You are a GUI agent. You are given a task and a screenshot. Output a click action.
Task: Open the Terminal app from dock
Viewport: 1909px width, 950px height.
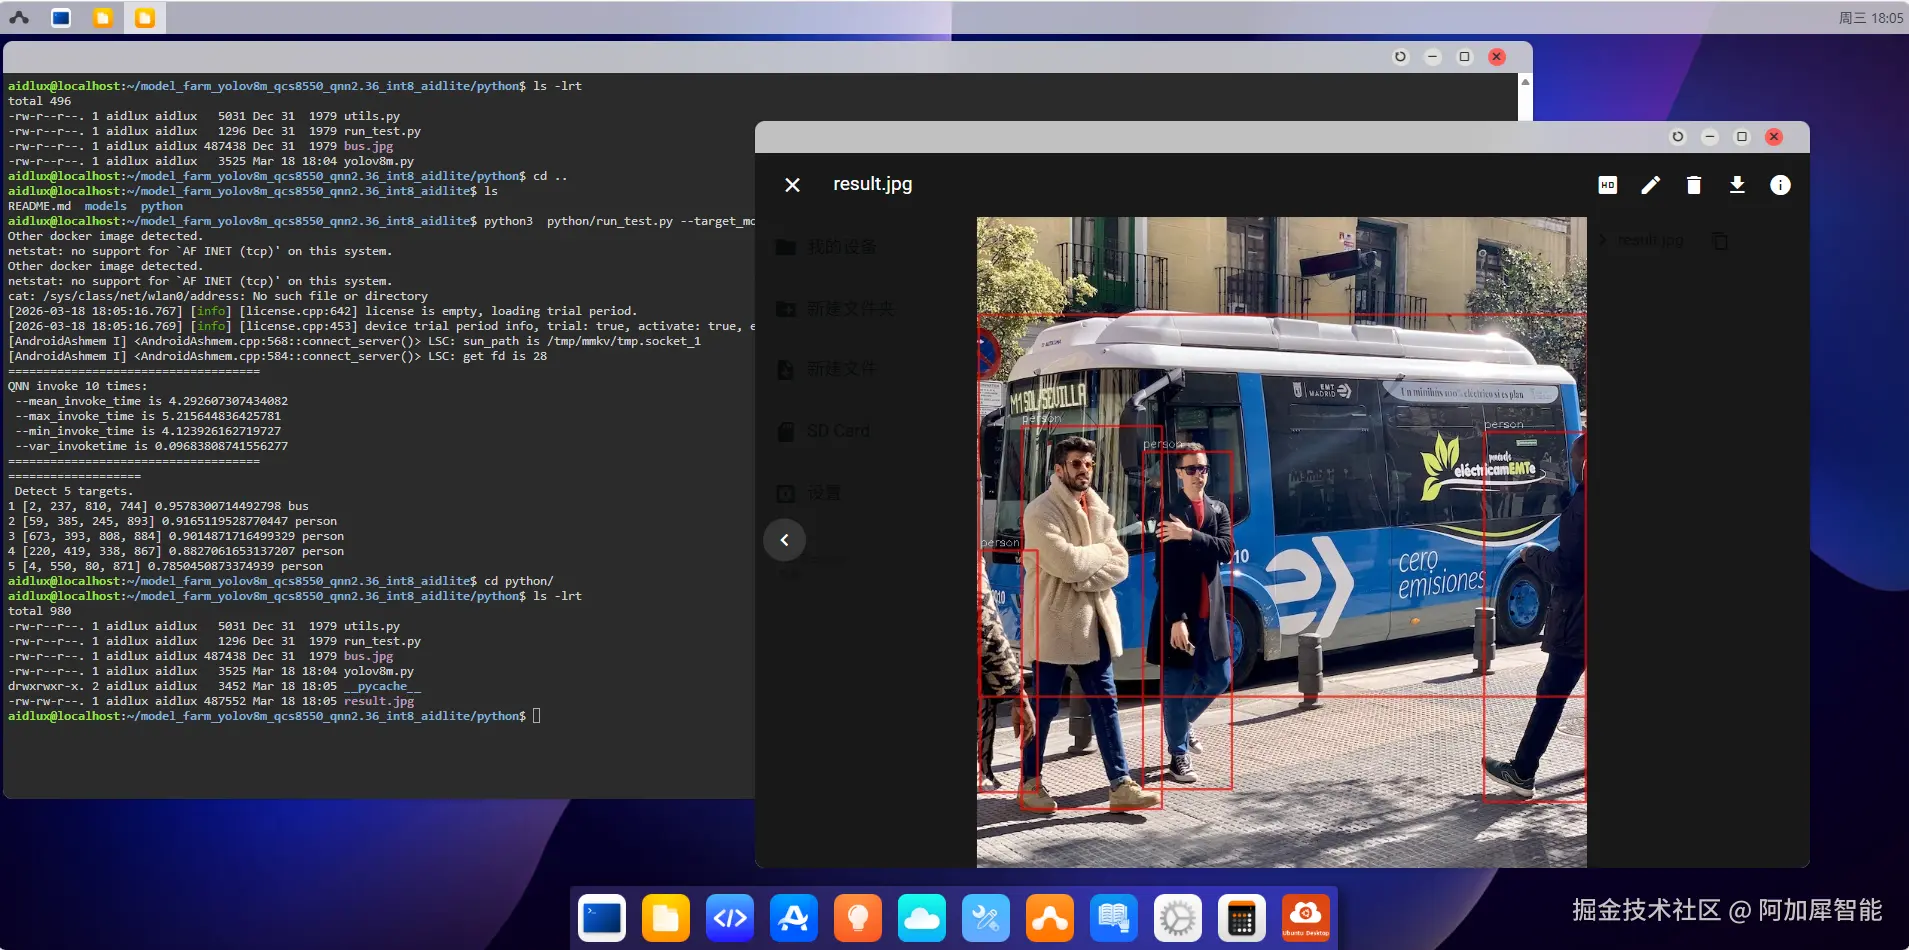pos(602,918)
